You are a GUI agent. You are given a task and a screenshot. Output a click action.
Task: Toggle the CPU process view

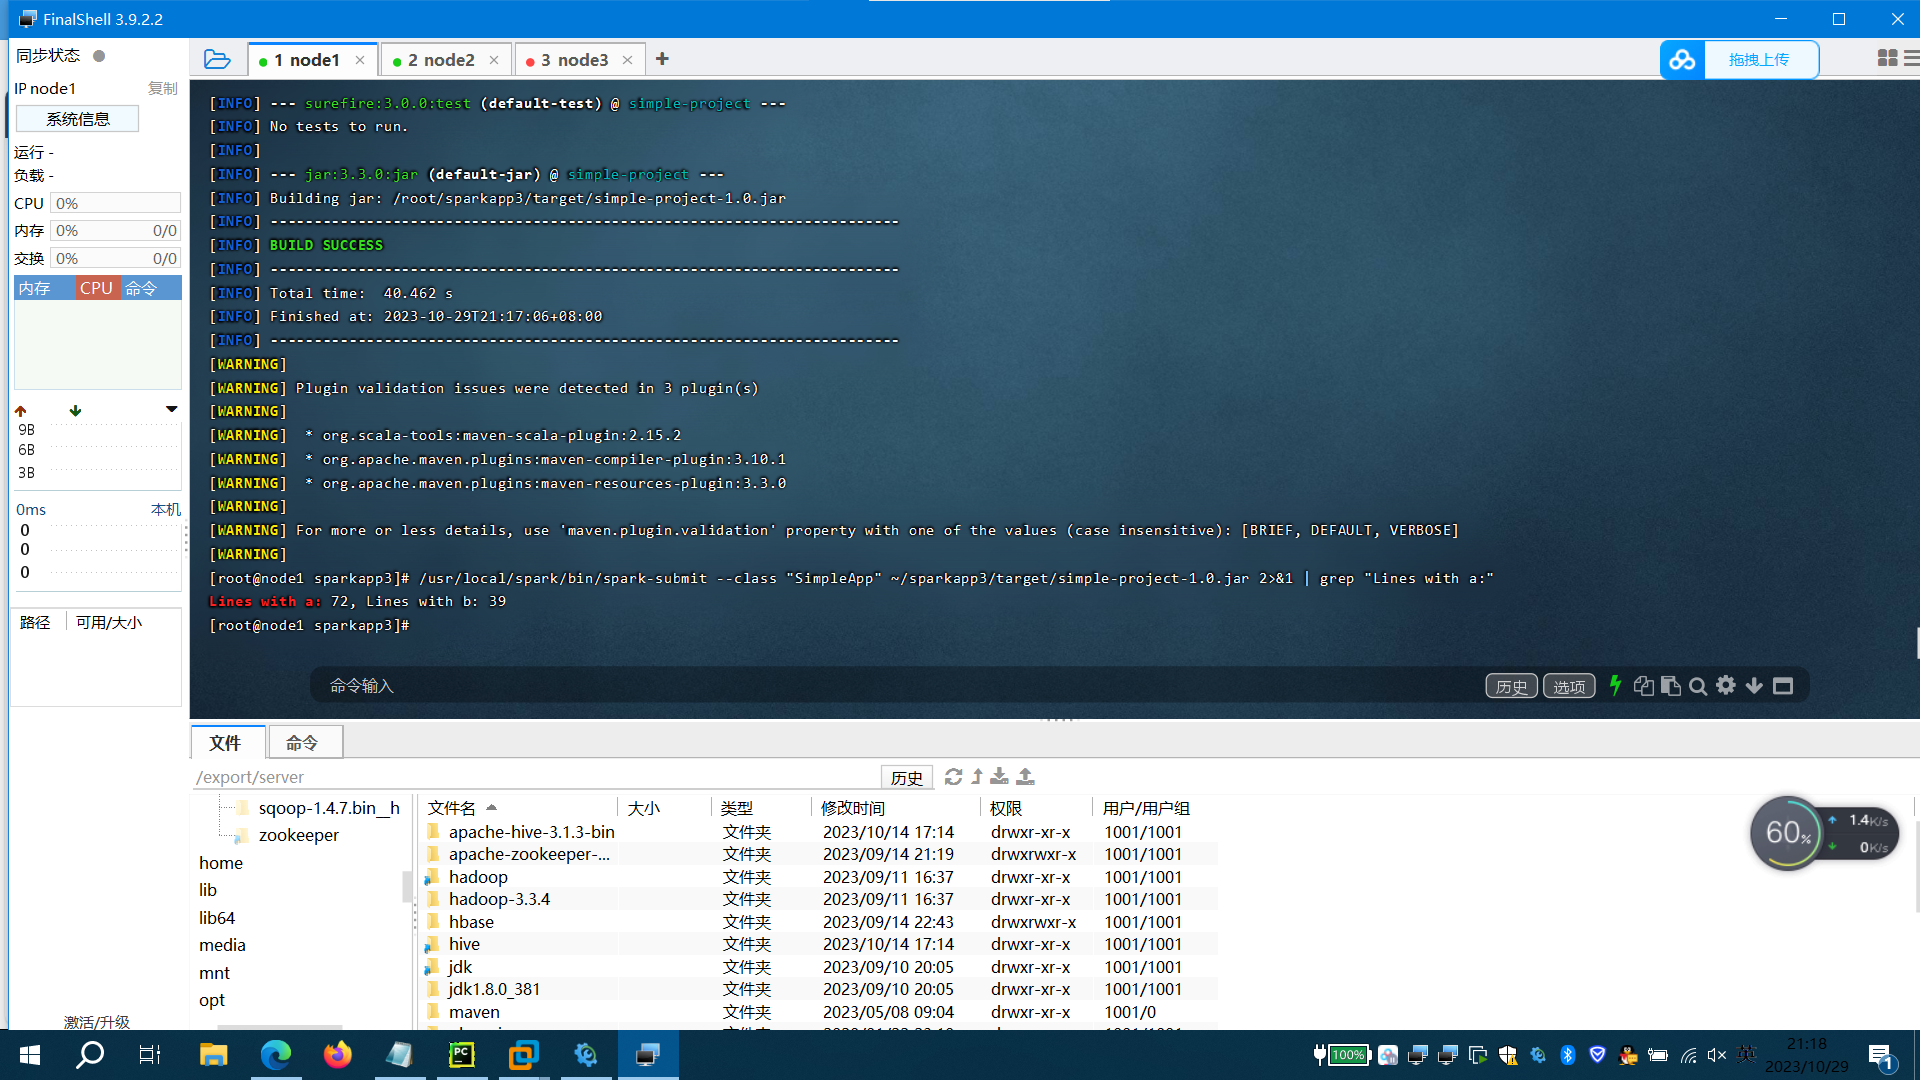click(x=96, y=288)
